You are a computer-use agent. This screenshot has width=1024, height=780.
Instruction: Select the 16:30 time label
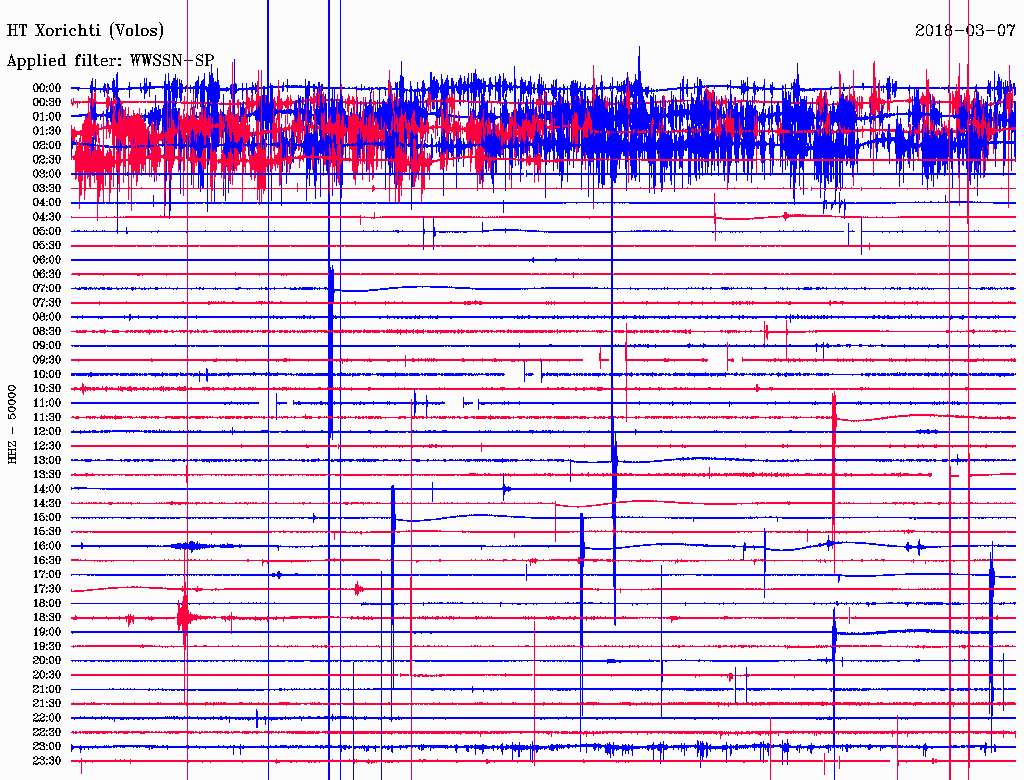[x=47, y=561]
